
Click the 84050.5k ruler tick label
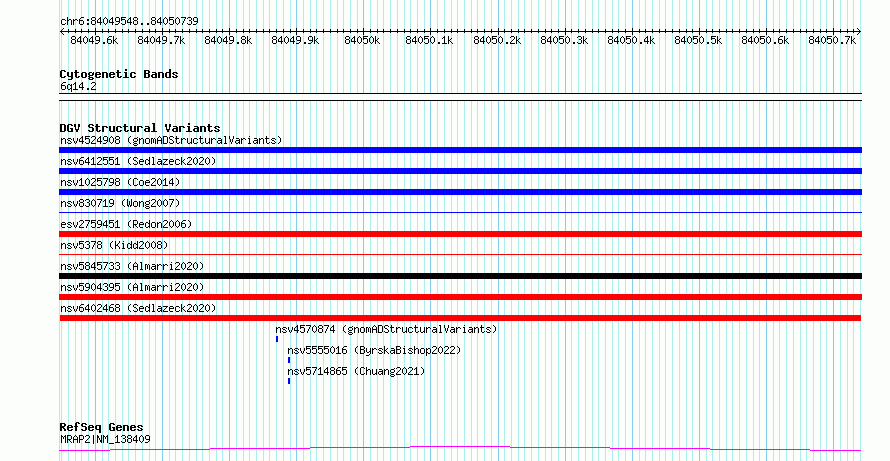698,40
